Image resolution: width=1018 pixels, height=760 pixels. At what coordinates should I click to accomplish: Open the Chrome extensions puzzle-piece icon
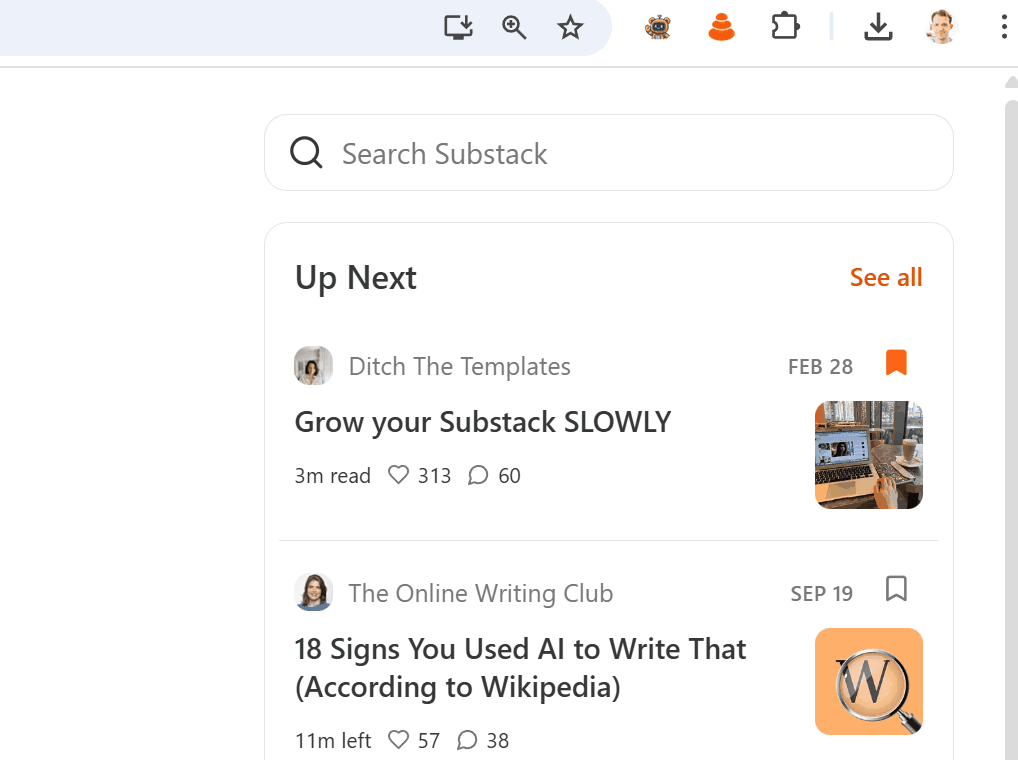(785, 27)
